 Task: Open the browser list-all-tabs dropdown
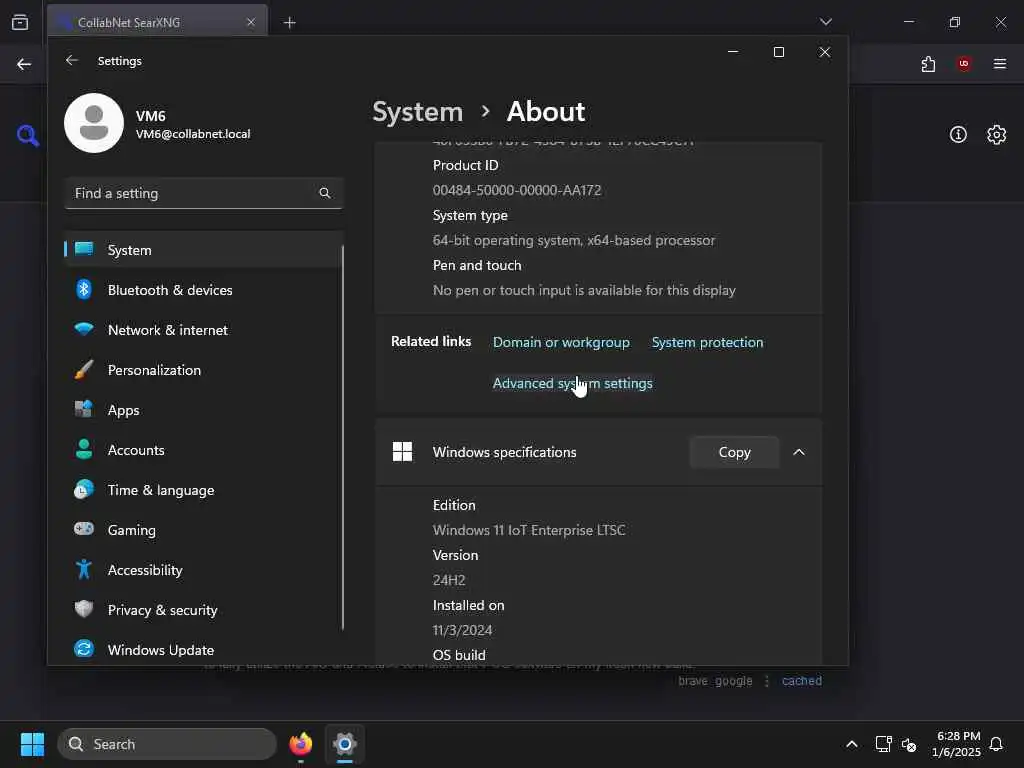825,22
